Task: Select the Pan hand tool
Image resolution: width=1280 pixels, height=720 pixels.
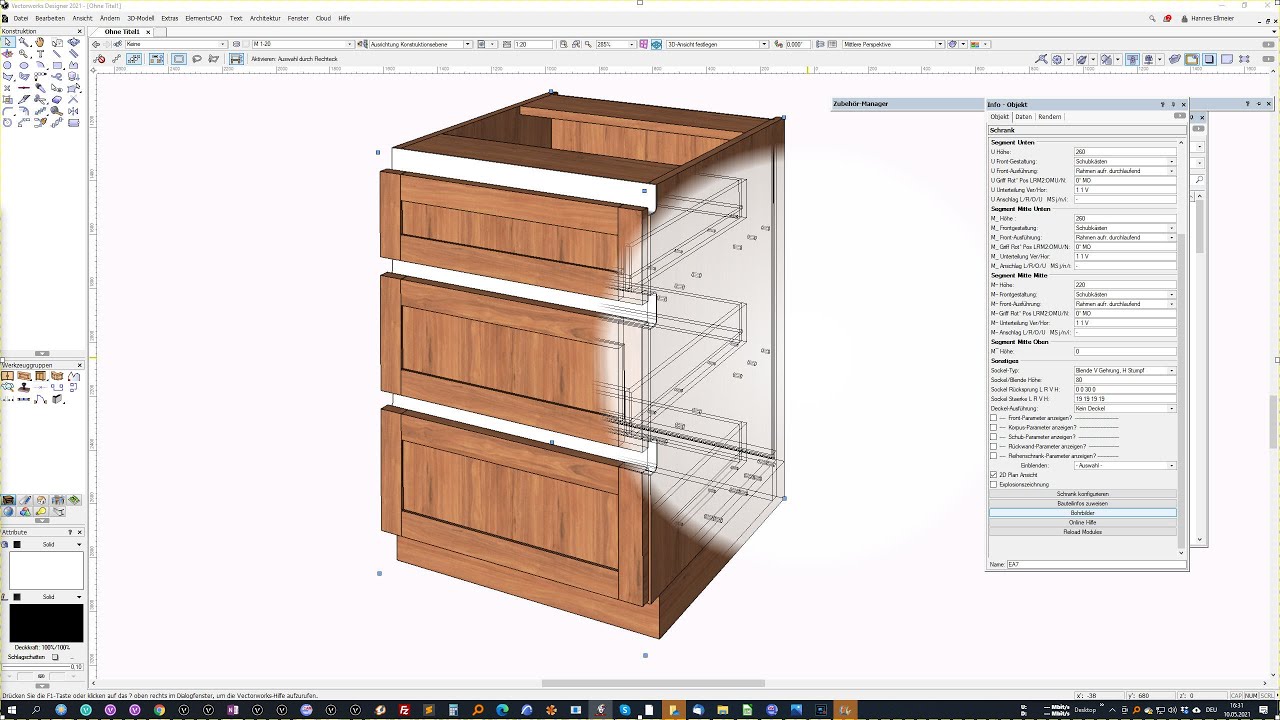Action: pyautogui.click(x=39, y=42)
